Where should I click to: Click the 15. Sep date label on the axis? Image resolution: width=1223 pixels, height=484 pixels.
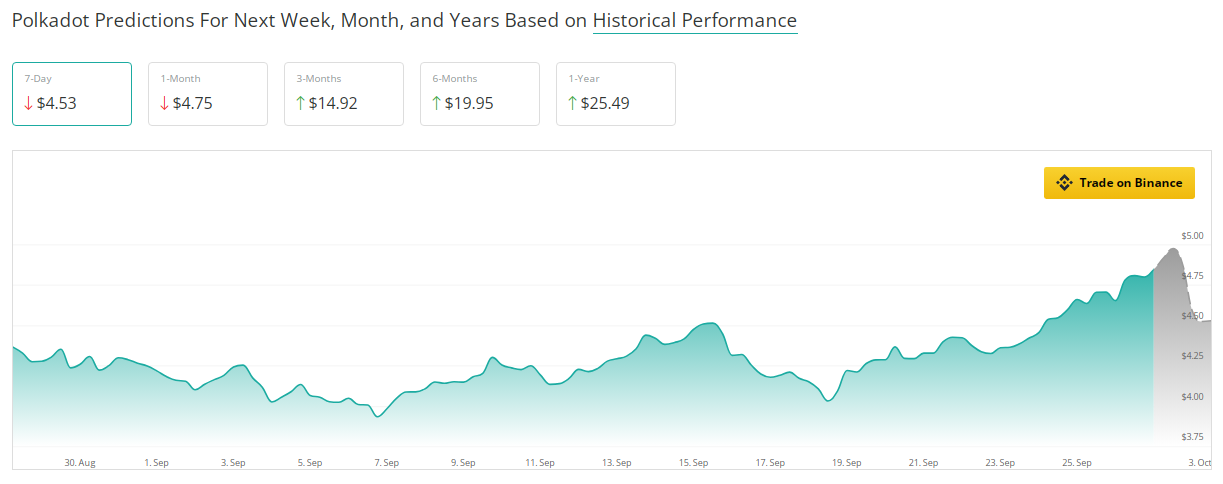[693, 463]
